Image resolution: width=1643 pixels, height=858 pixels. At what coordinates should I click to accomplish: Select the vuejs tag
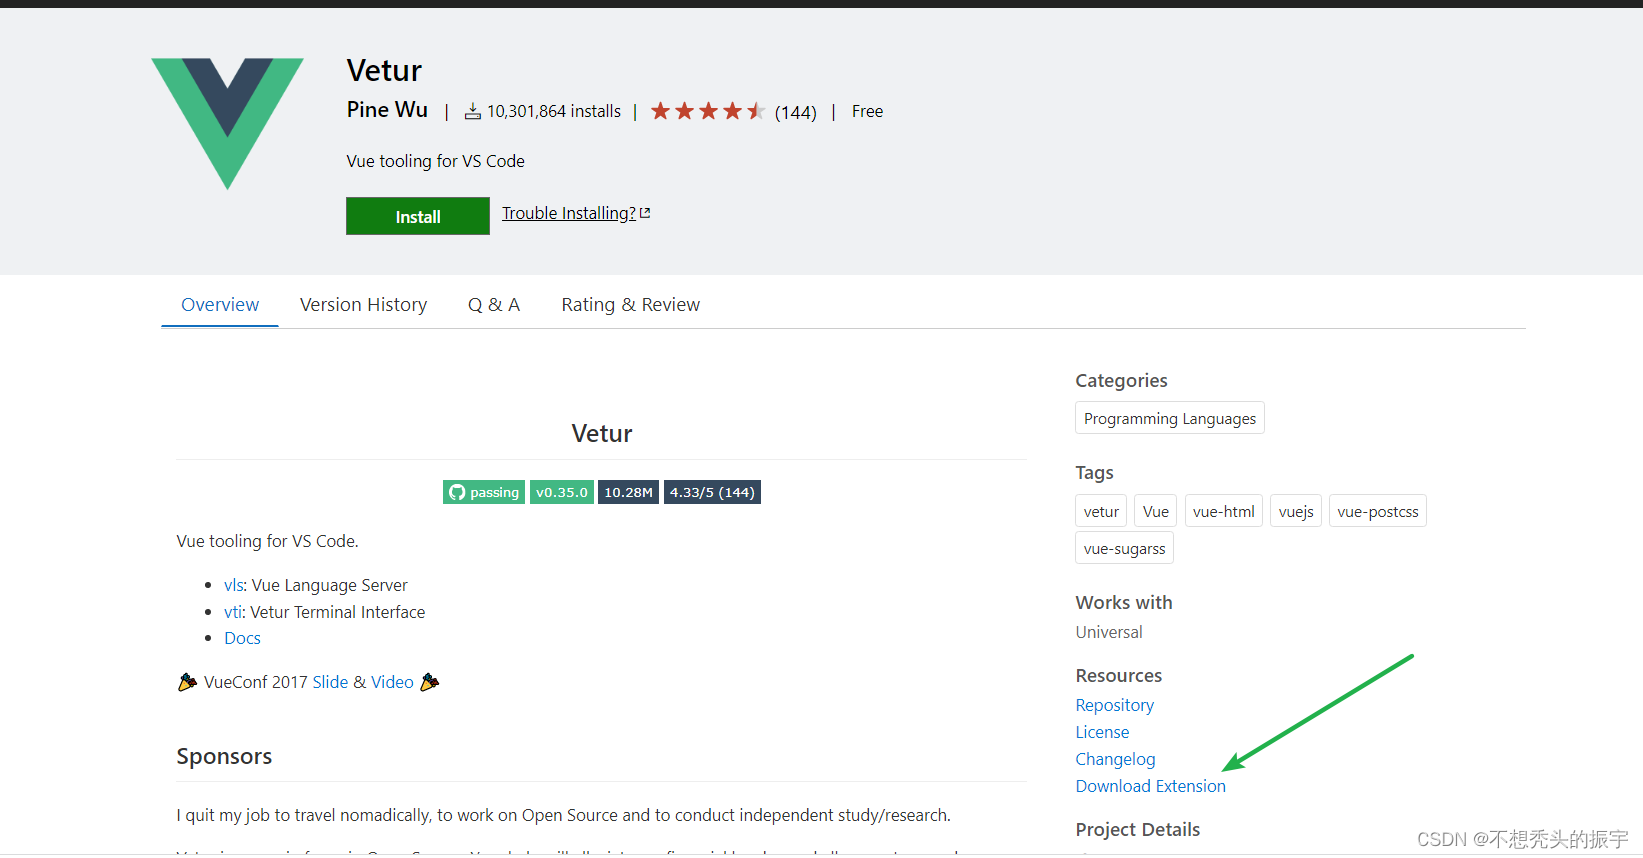[x=1296, y=511]
